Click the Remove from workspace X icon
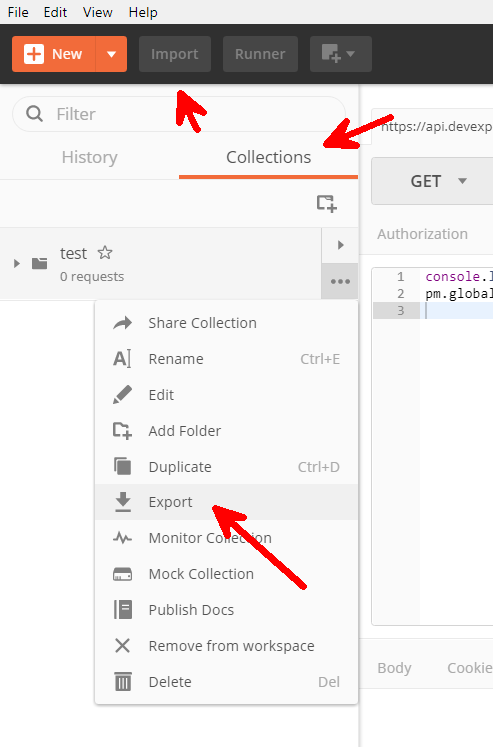The image size is (493, 747). pos(122,646)
